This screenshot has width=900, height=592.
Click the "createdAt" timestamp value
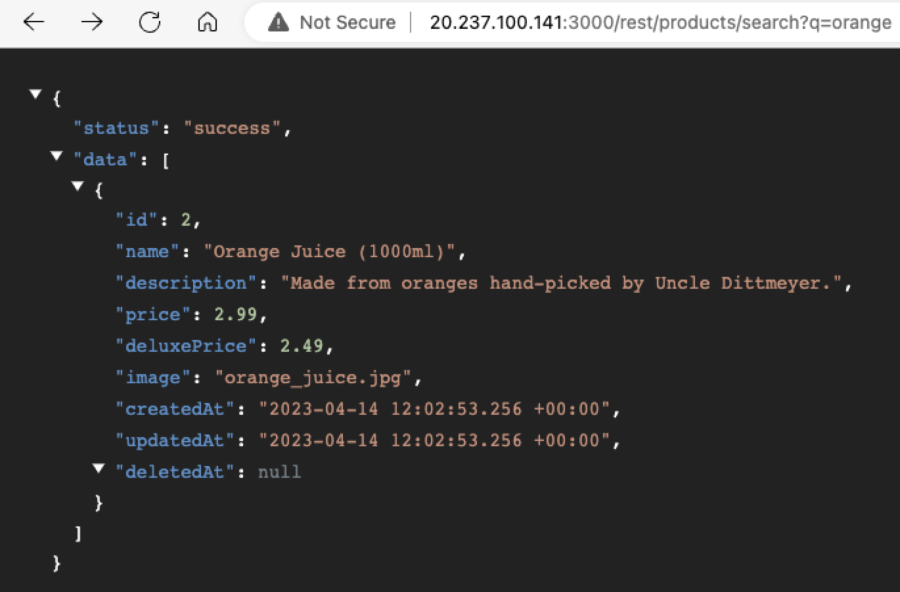[x=435, y=409]
